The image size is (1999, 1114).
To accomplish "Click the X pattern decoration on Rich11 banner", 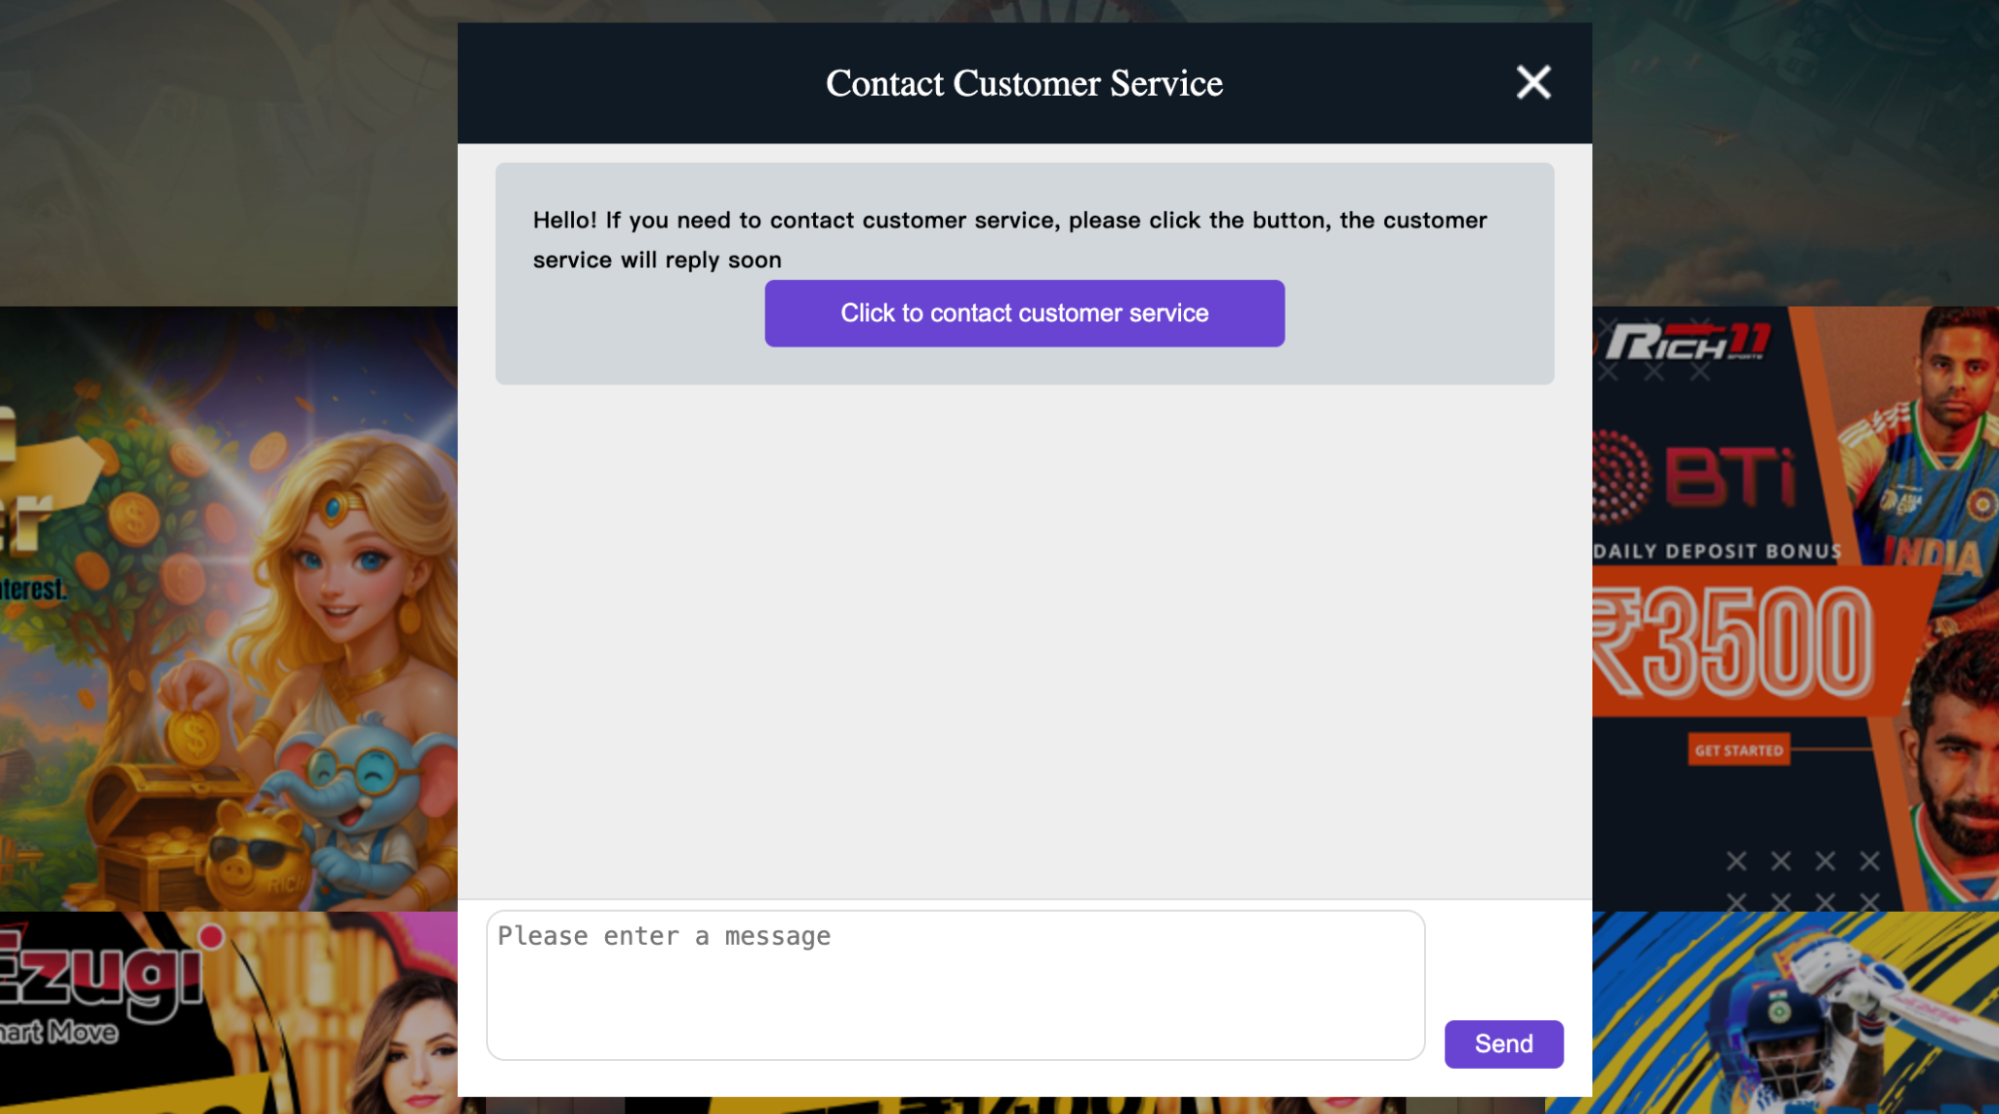I will pos(1800,860).
